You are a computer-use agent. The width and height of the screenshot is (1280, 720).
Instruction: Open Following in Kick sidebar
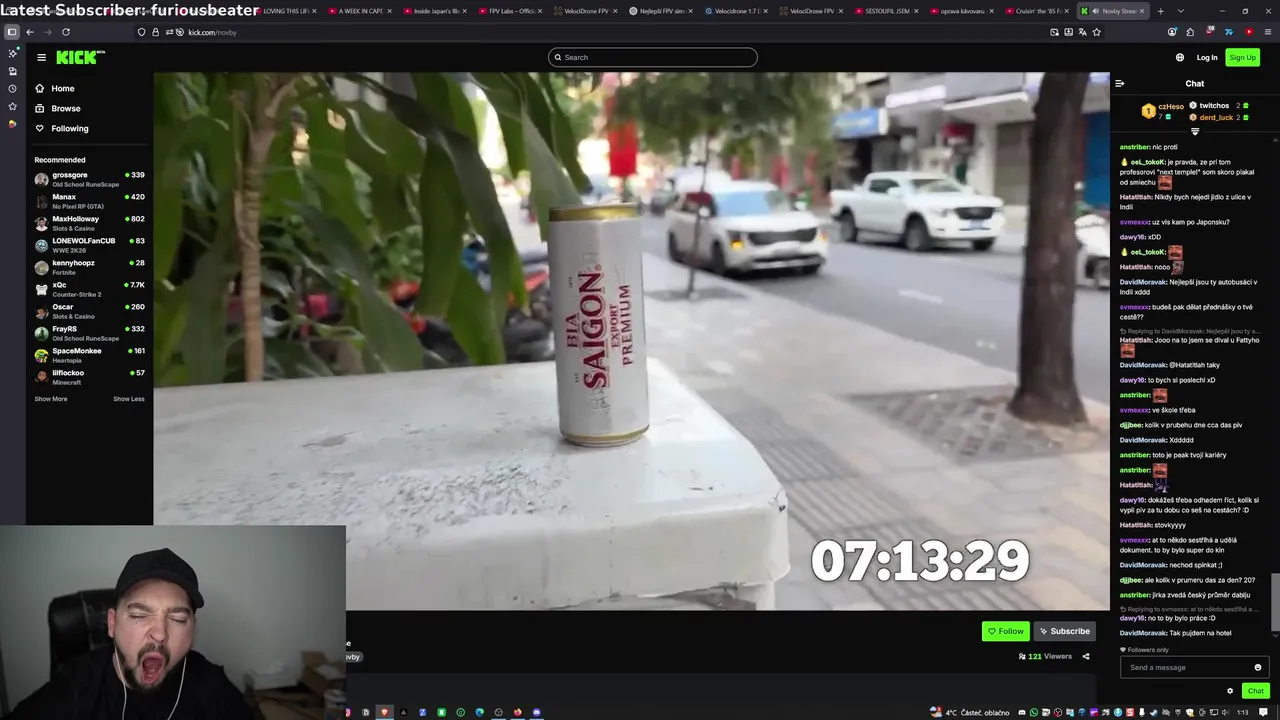[x=70, y=128]
